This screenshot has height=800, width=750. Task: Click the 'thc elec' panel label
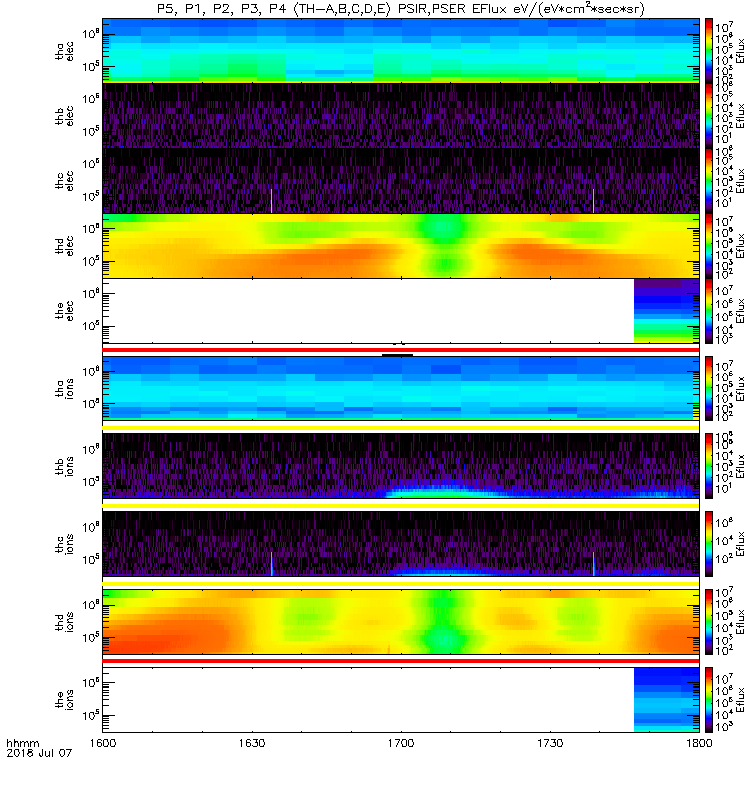point(64,180)
